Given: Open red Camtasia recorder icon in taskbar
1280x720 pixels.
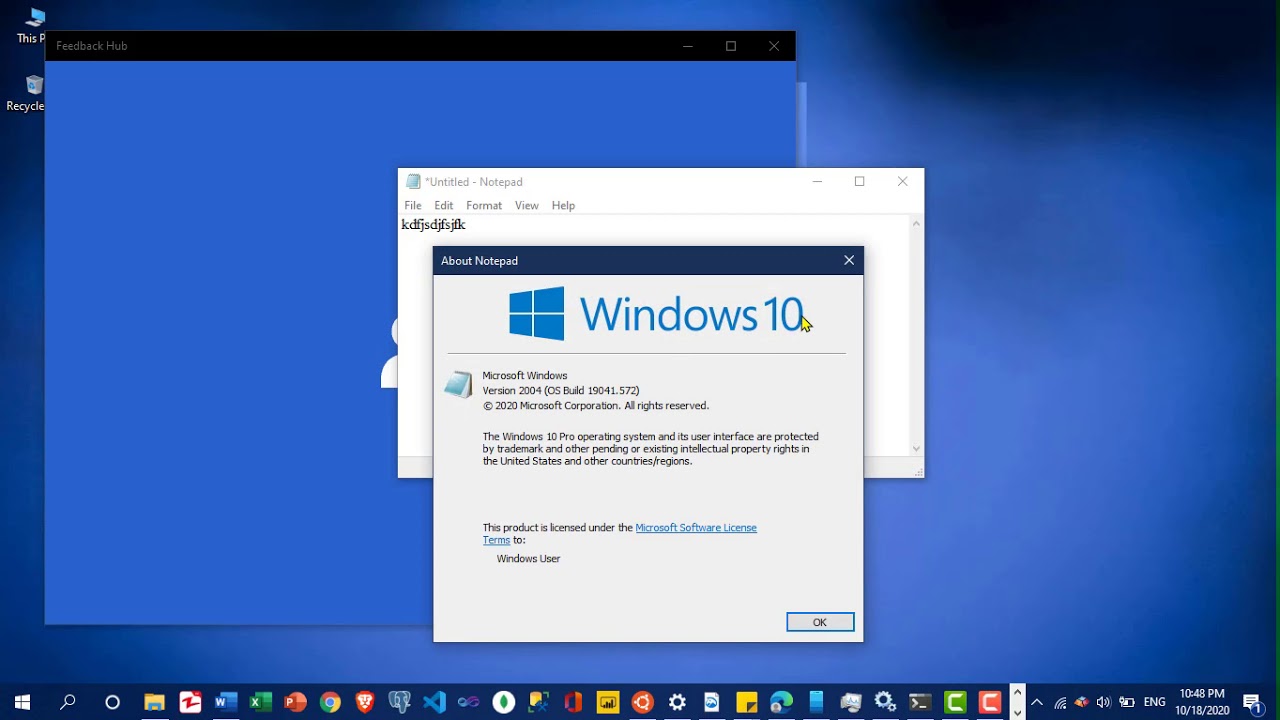Looking at the screenshot, I should (x=989, y=702).
